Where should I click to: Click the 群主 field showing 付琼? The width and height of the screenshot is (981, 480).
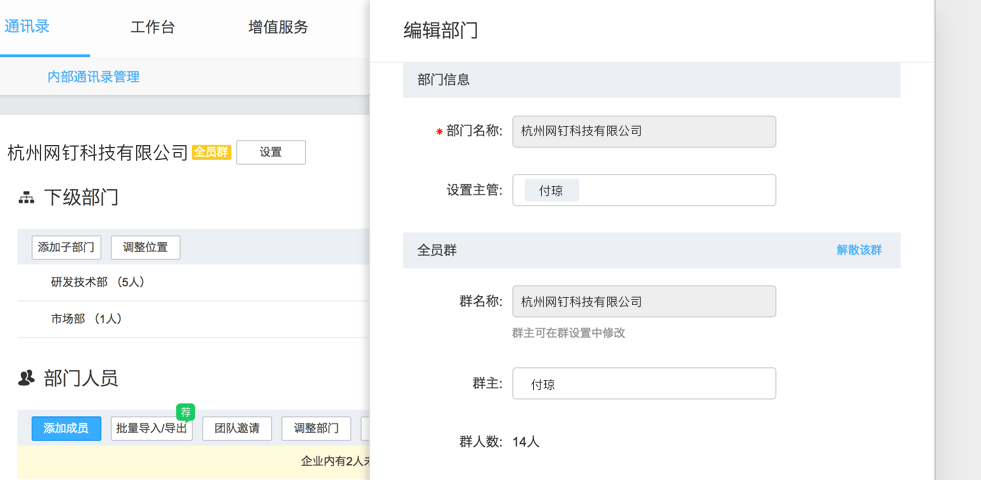click(x=644, y=384)
